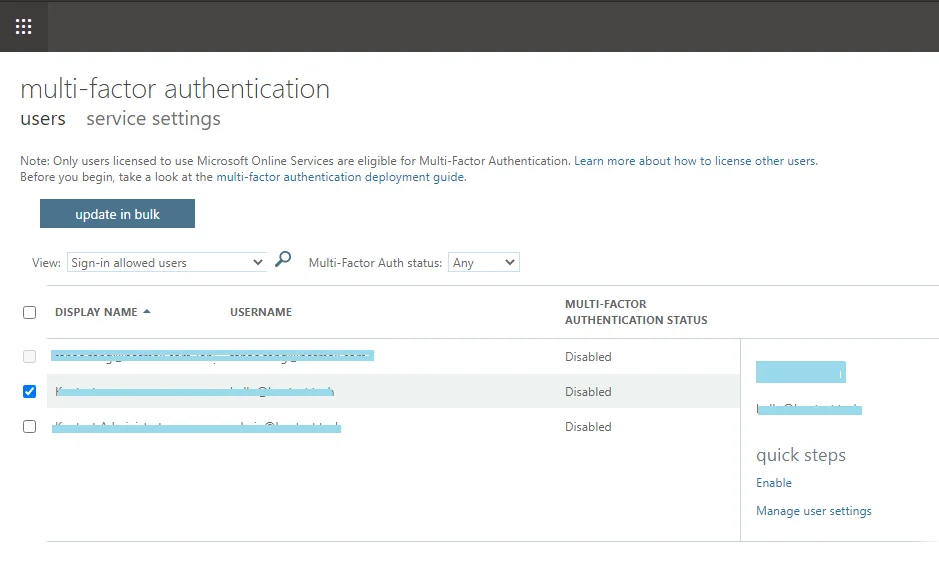Check the third user row checkbox
This screenshot has width=939, height=568.
(x=29, y=427)
